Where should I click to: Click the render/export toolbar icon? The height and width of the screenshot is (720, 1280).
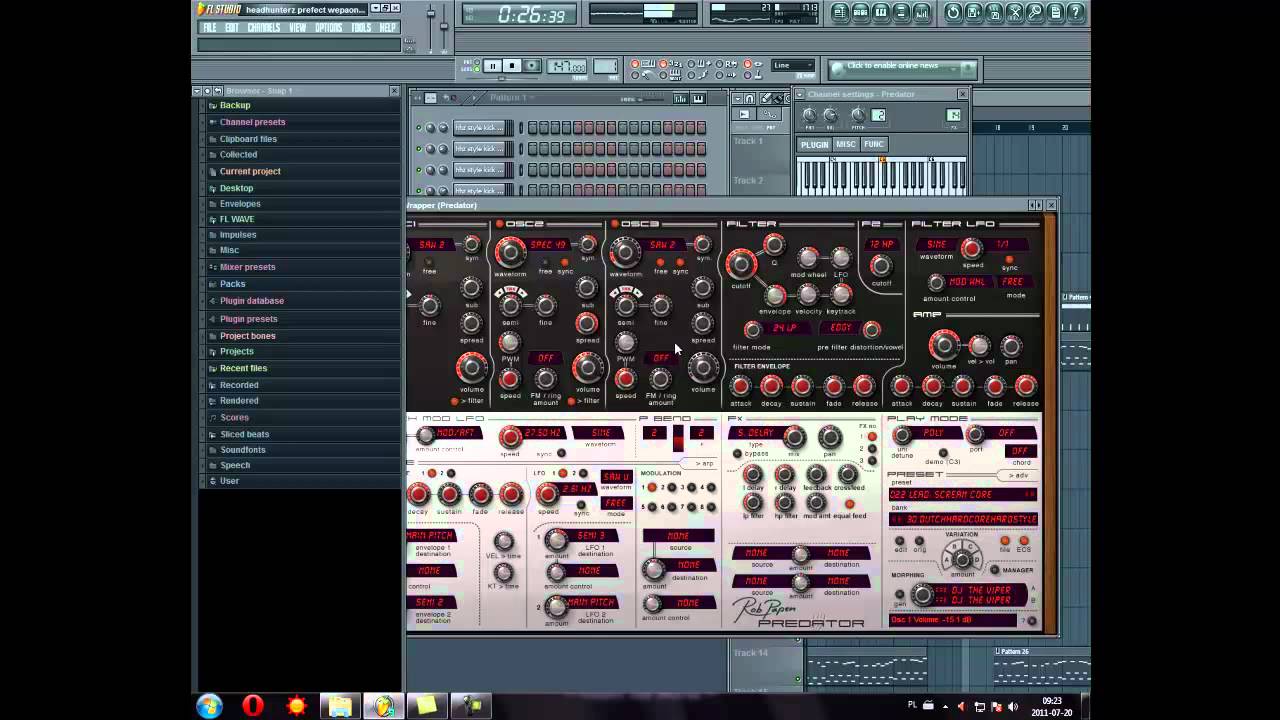click(x=994, y=12)
